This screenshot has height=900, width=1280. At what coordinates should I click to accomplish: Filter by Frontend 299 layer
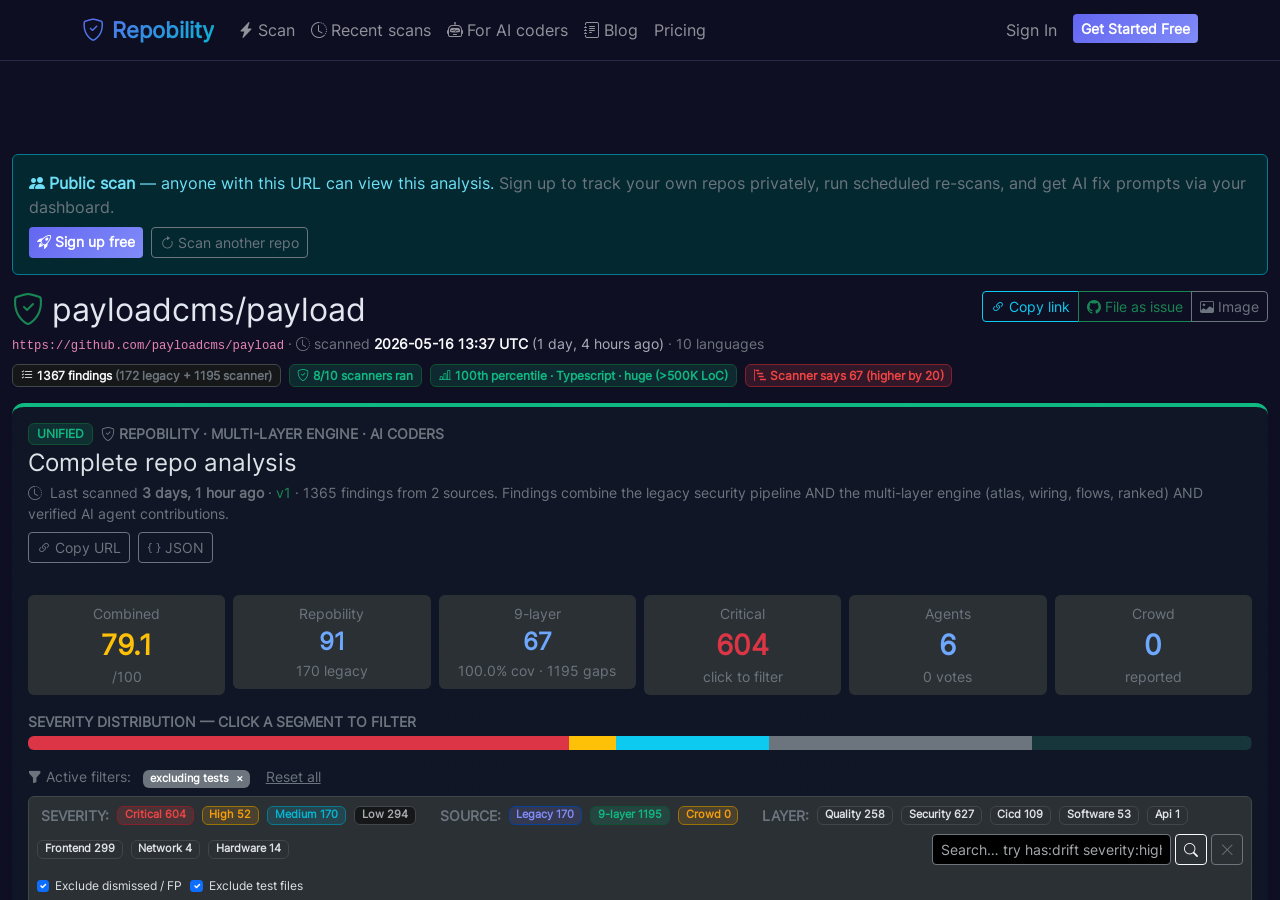click(80, 849)
